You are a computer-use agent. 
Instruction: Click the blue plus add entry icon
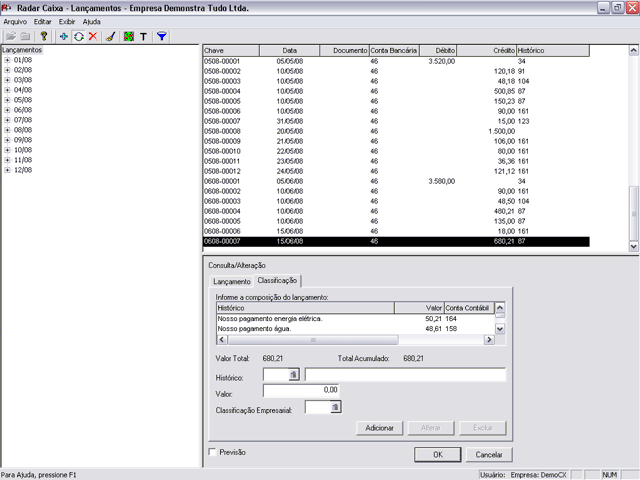point(65,35)
